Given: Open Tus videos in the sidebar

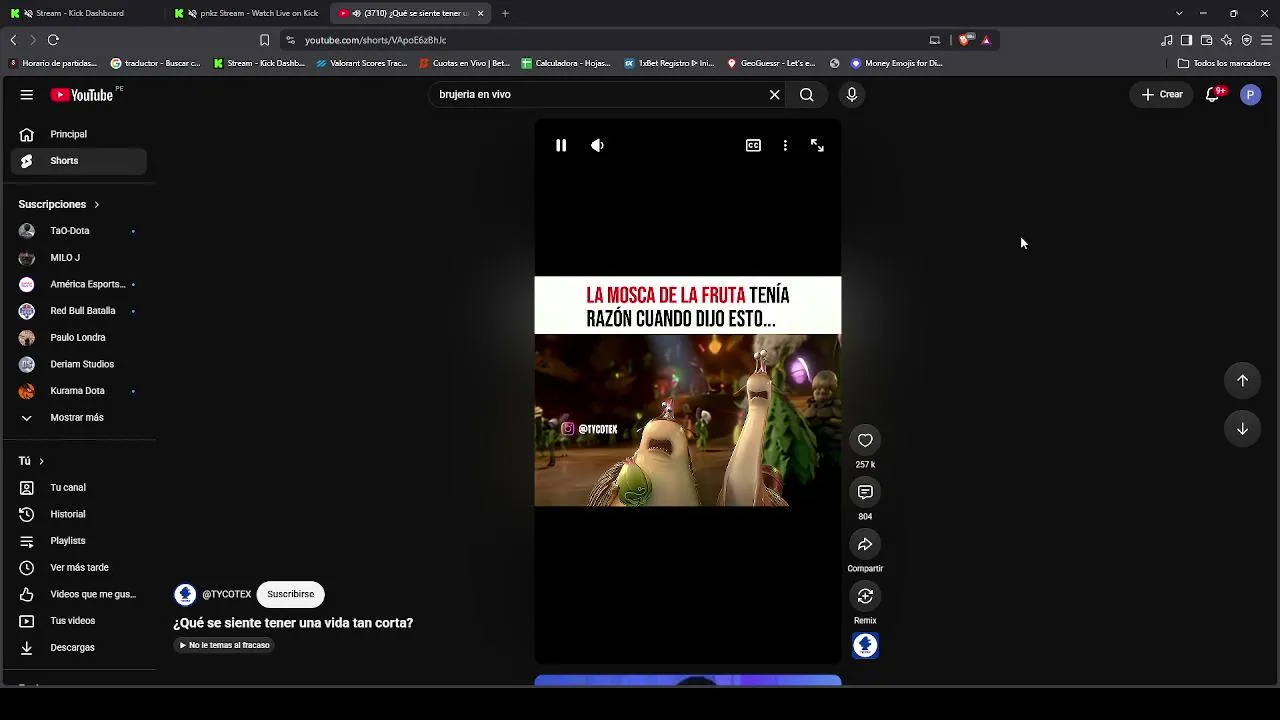Looking at the screenshot, I should coord(79,621).
